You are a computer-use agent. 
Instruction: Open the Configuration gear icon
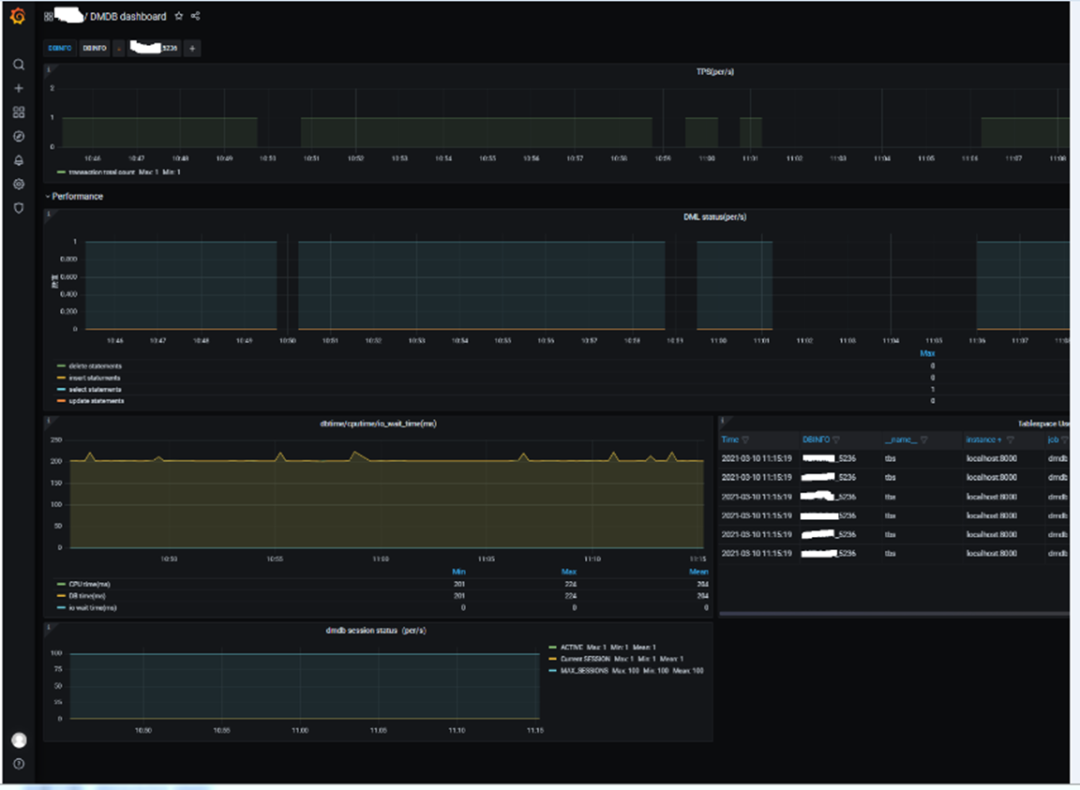pos(18,185)
